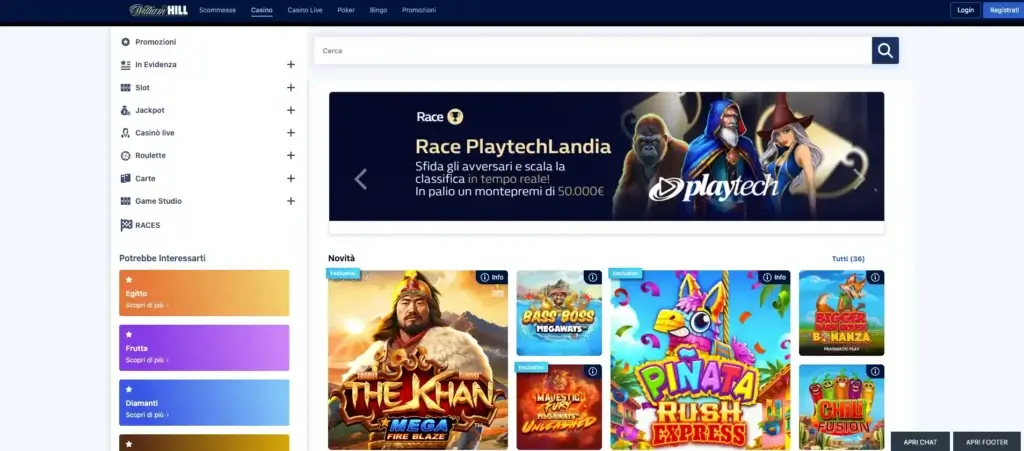Click the Game Studio sidebar icon
1024x451 pixels.
click(125, 201)
